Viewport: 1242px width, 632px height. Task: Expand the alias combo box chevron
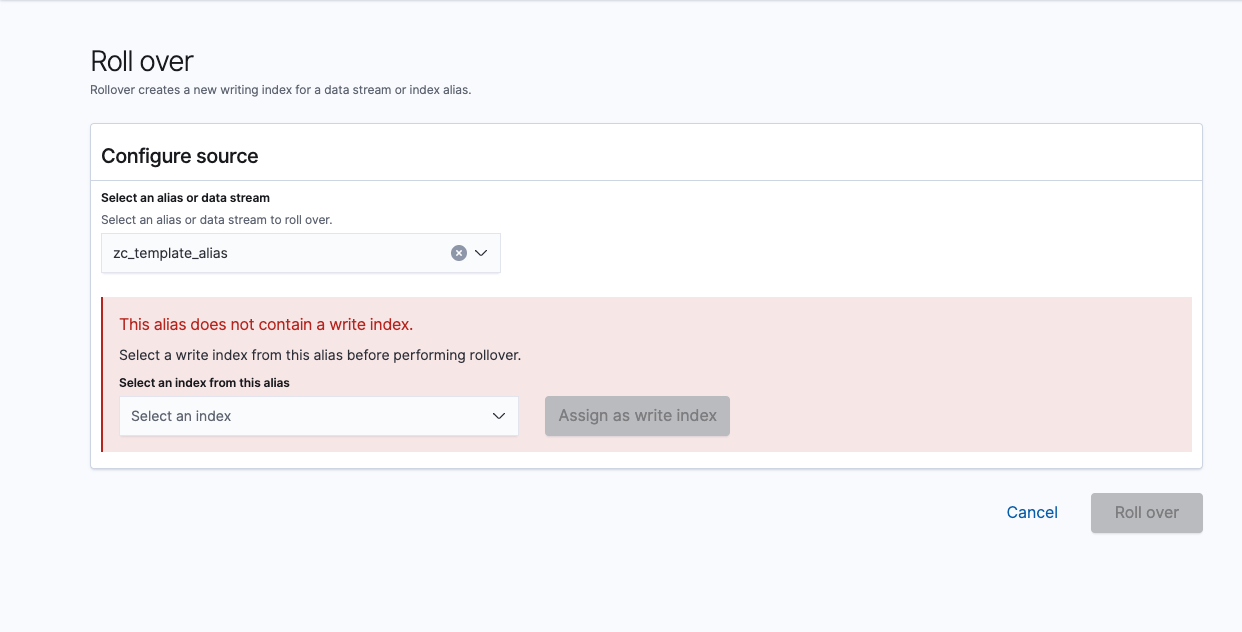(481, 253)
